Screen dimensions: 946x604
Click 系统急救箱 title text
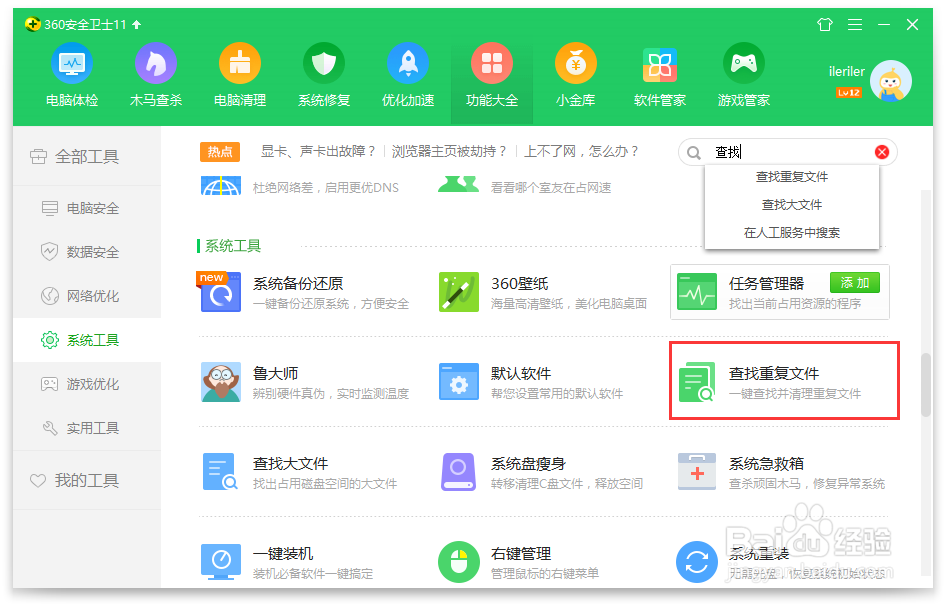pos(766,463)
